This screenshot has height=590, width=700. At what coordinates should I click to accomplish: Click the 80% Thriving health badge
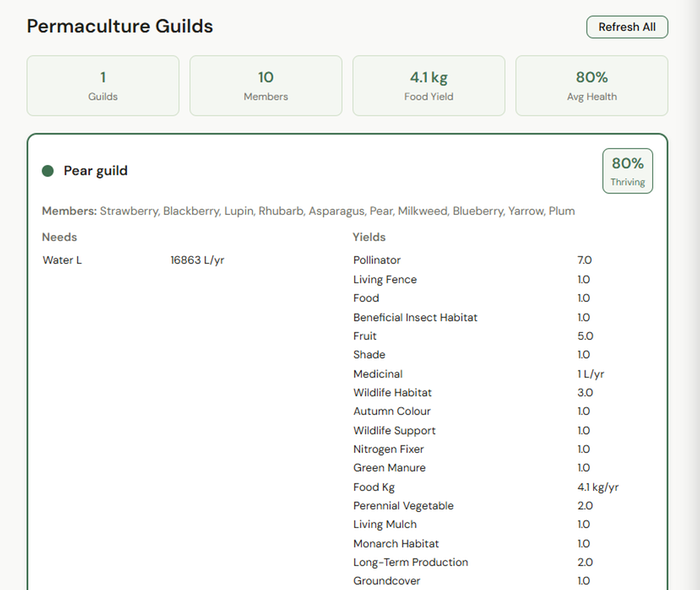coord(628,171)
